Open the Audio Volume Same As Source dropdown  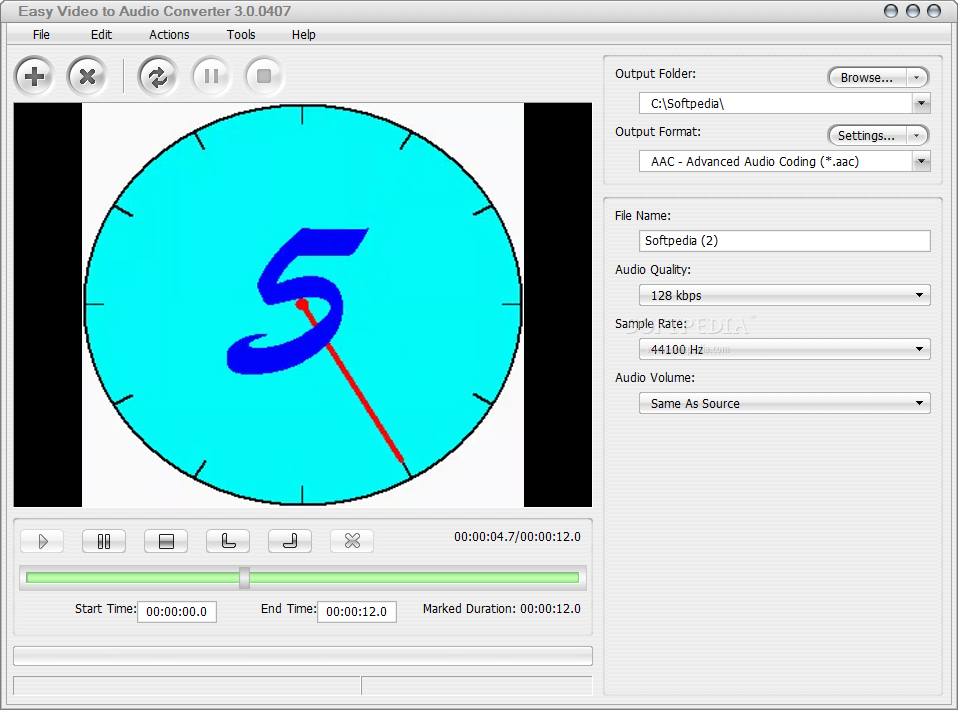coord(784,403)
